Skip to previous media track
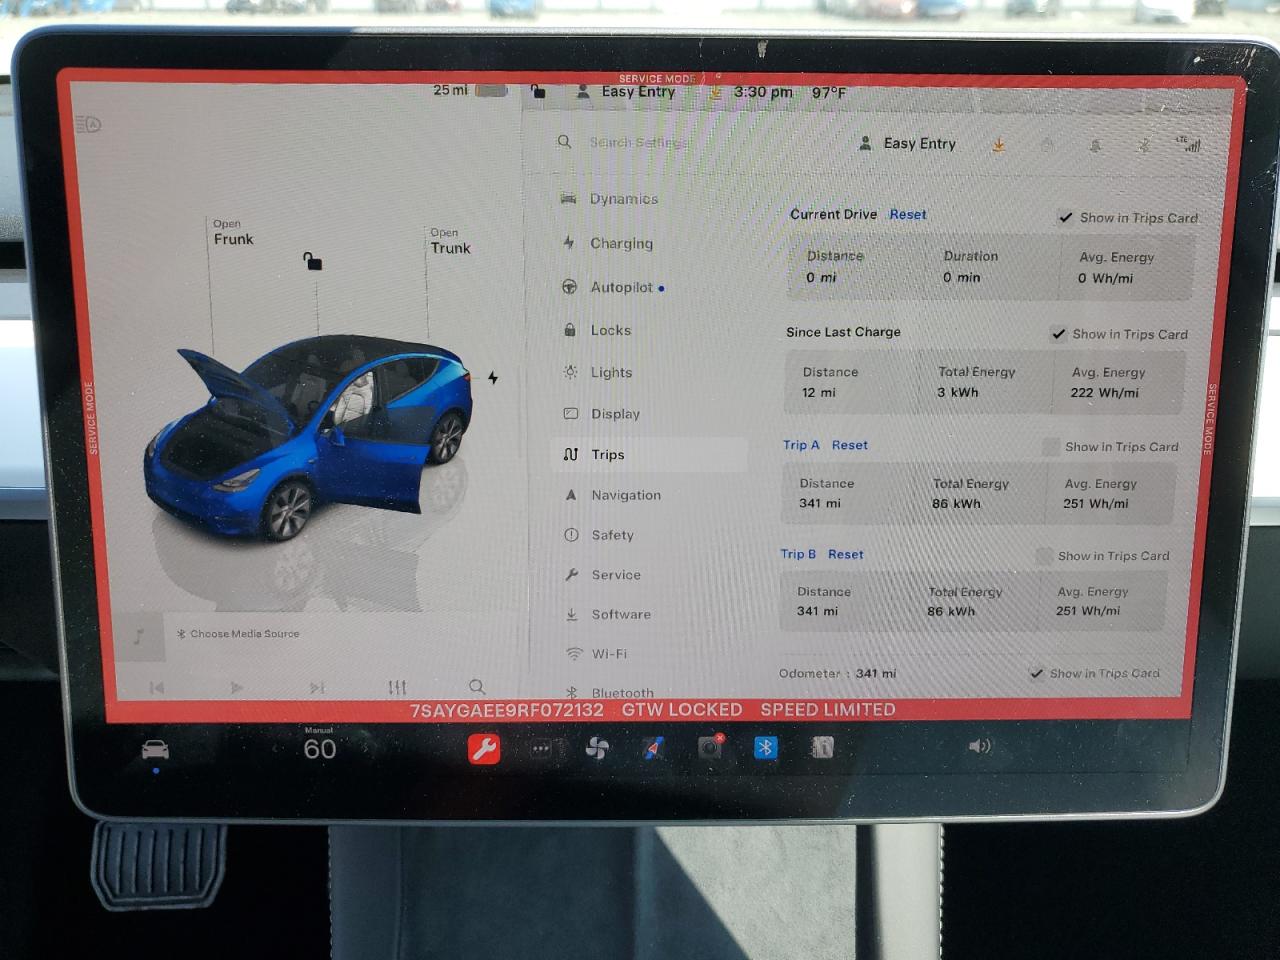The height and width of the screenshot is (960, 1280). click(x=157, y=687)
